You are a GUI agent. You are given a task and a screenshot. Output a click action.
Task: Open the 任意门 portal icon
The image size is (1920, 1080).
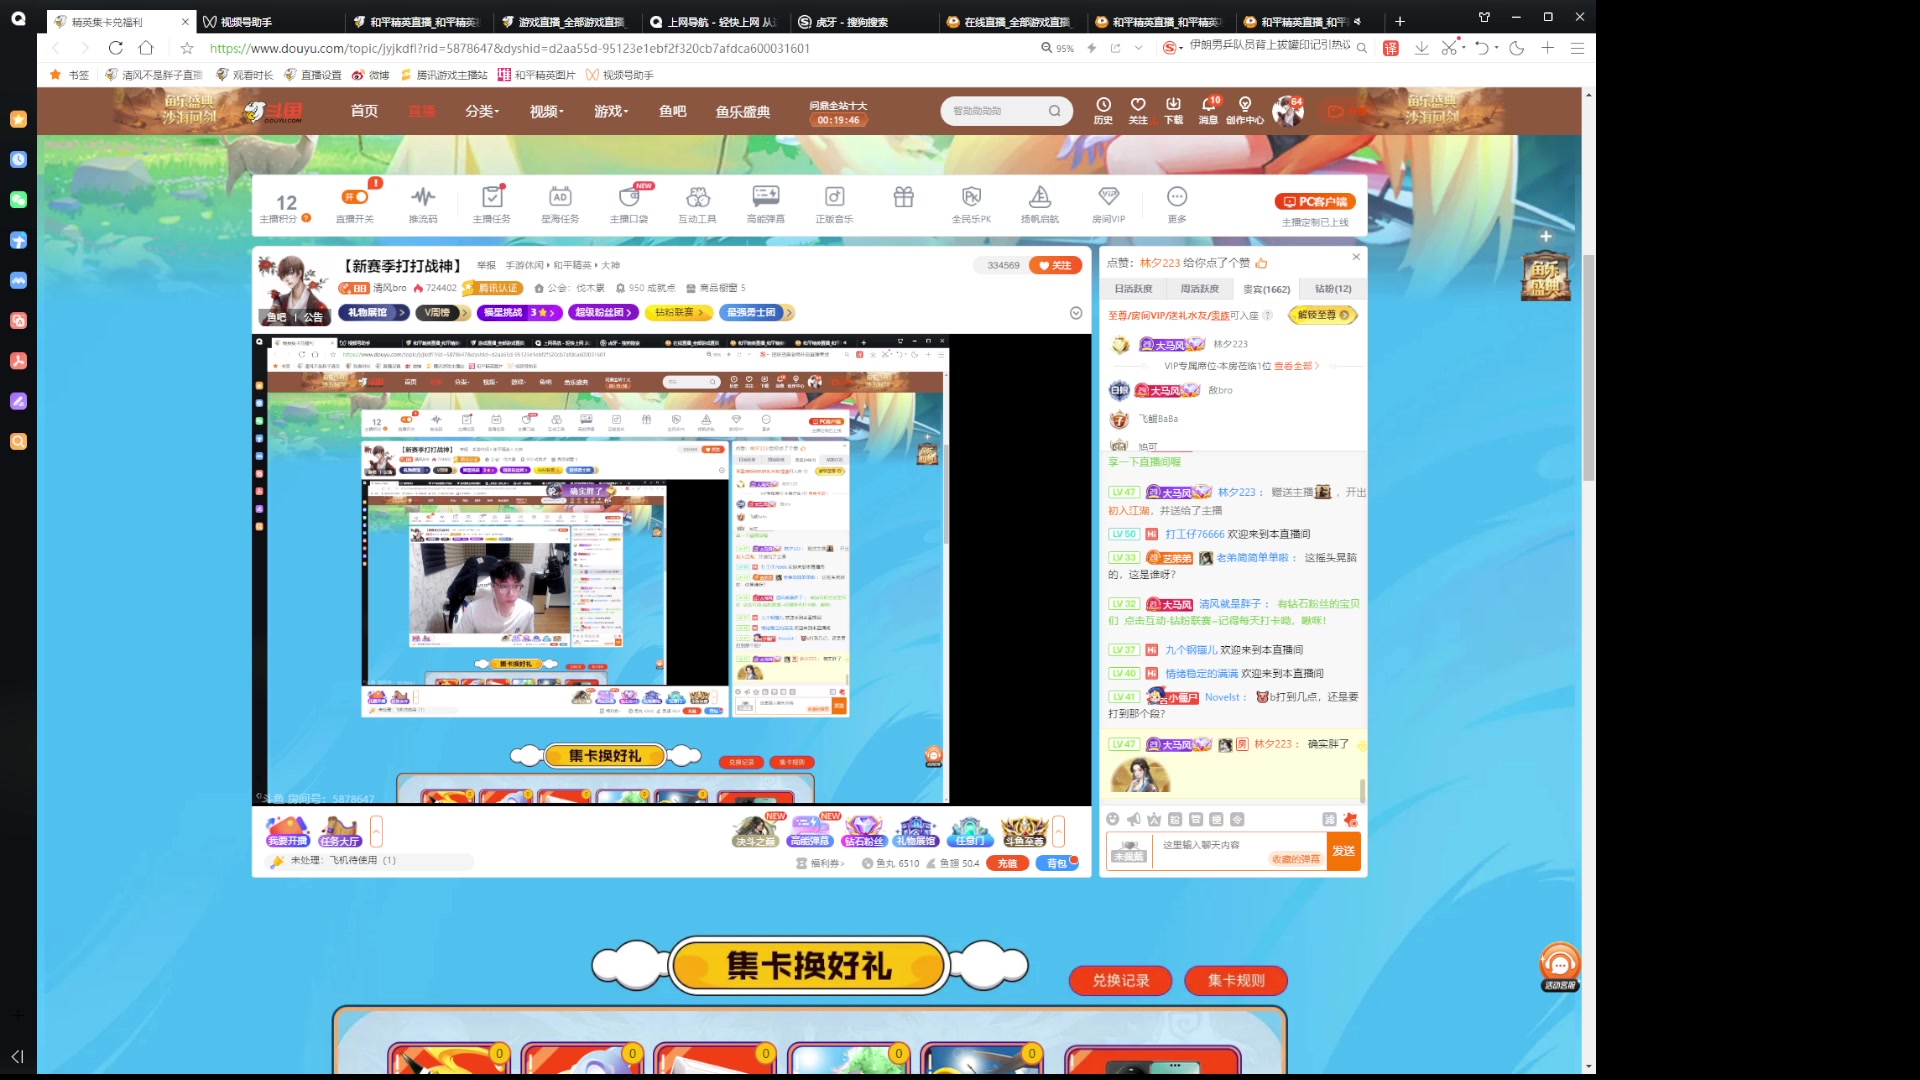click(x=970, y=831)
